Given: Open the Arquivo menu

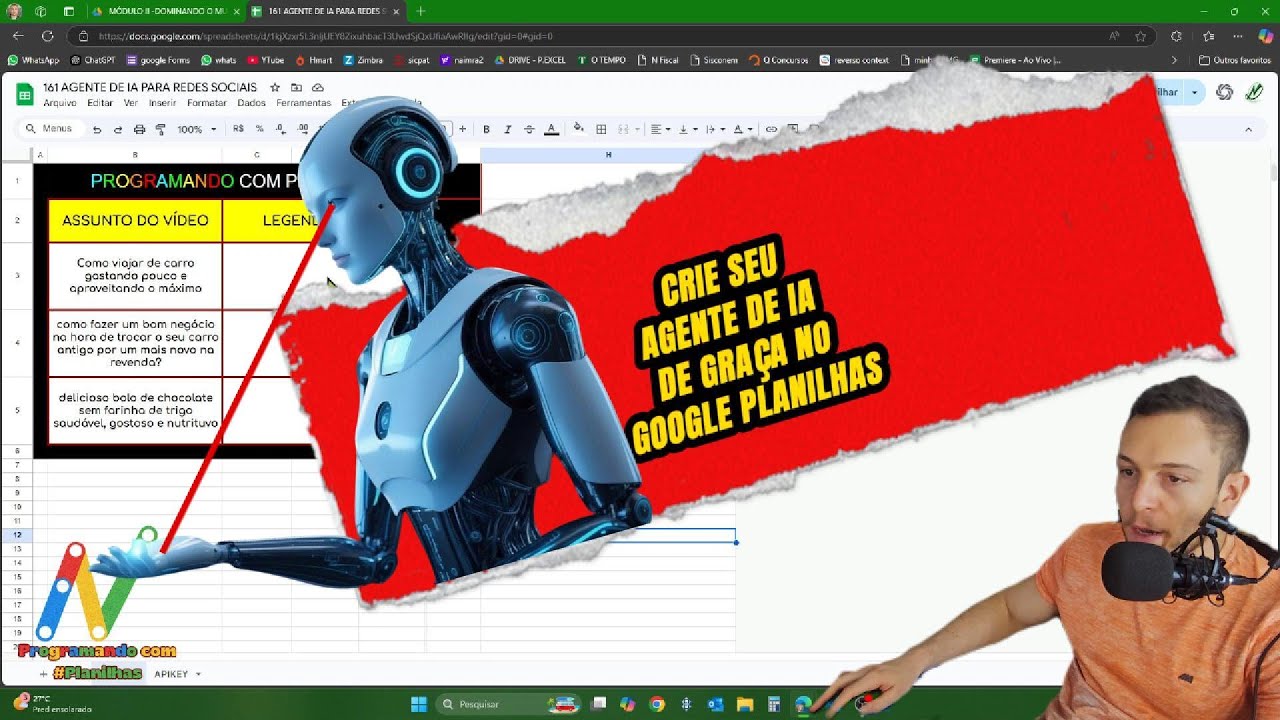Looking at the screenshot, I should [x=60, y=103].
